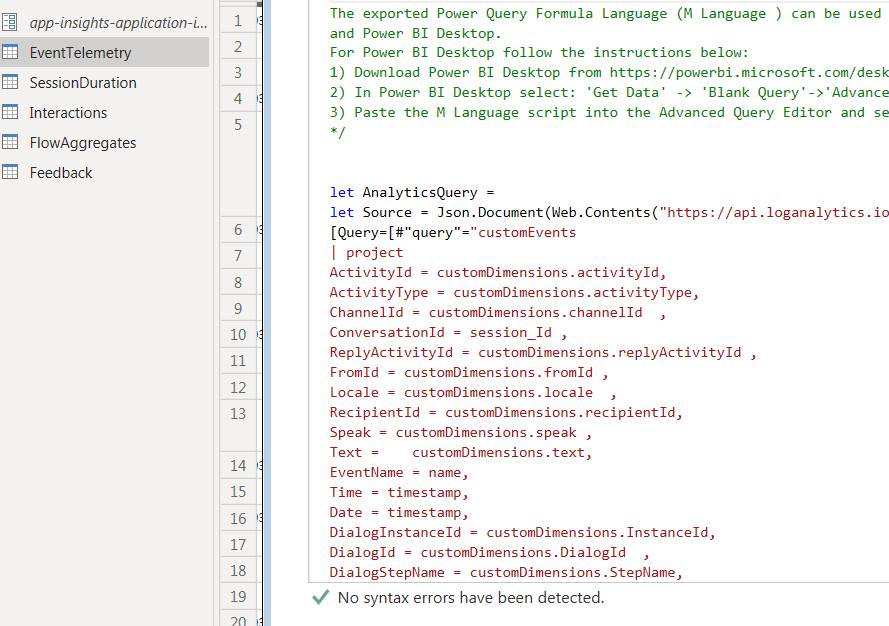
Task: Select row number 10 header
Action: [x=238, y=335]
